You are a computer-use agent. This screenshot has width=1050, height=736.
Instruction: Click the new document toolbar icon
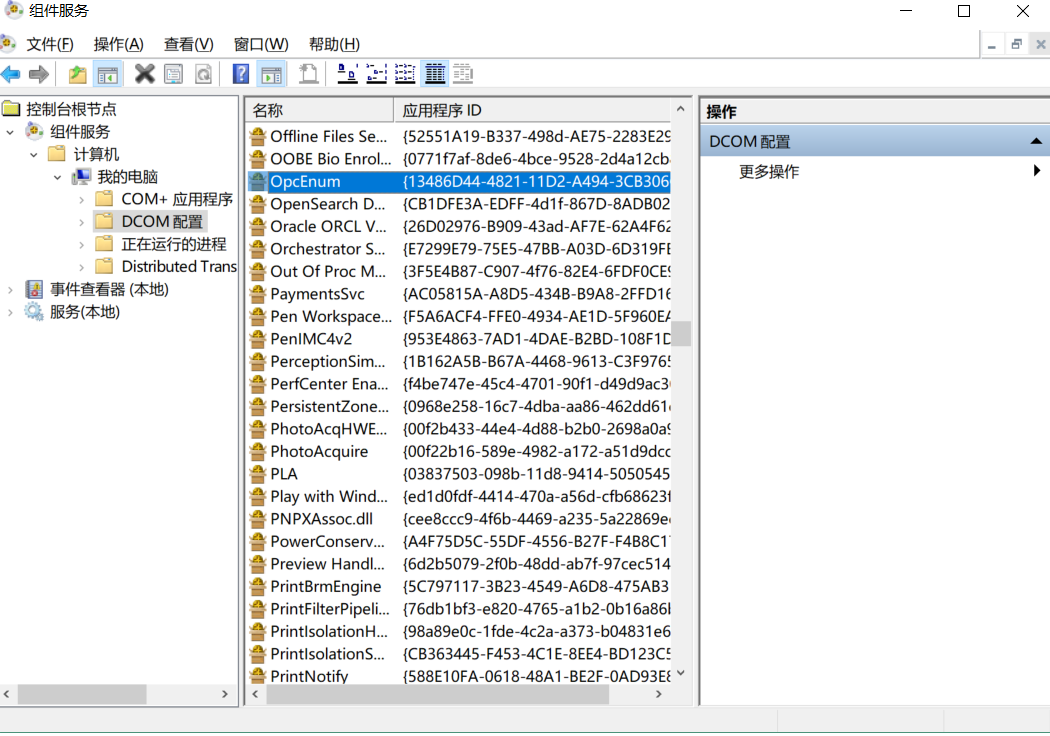309,74
